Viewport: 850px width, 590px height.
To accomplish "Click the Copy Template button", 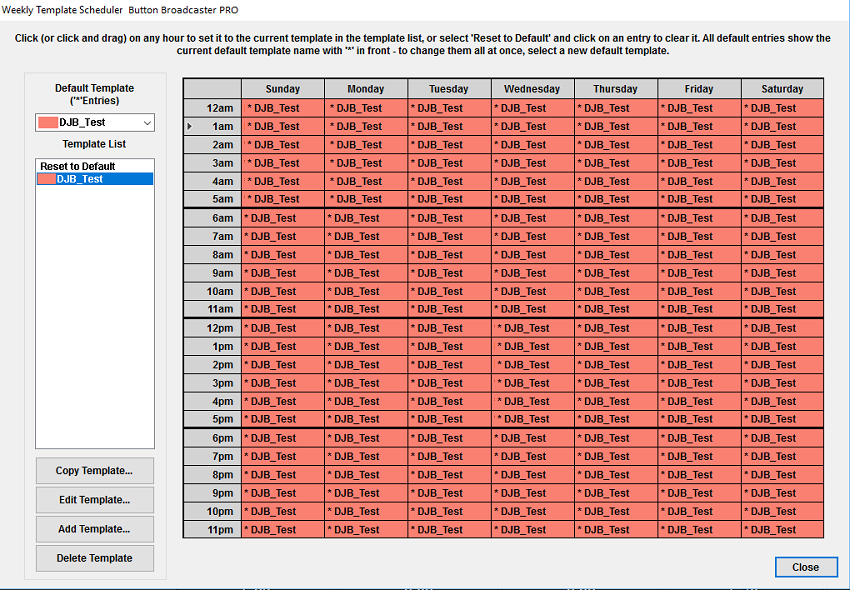I will [x=95, y=471].
